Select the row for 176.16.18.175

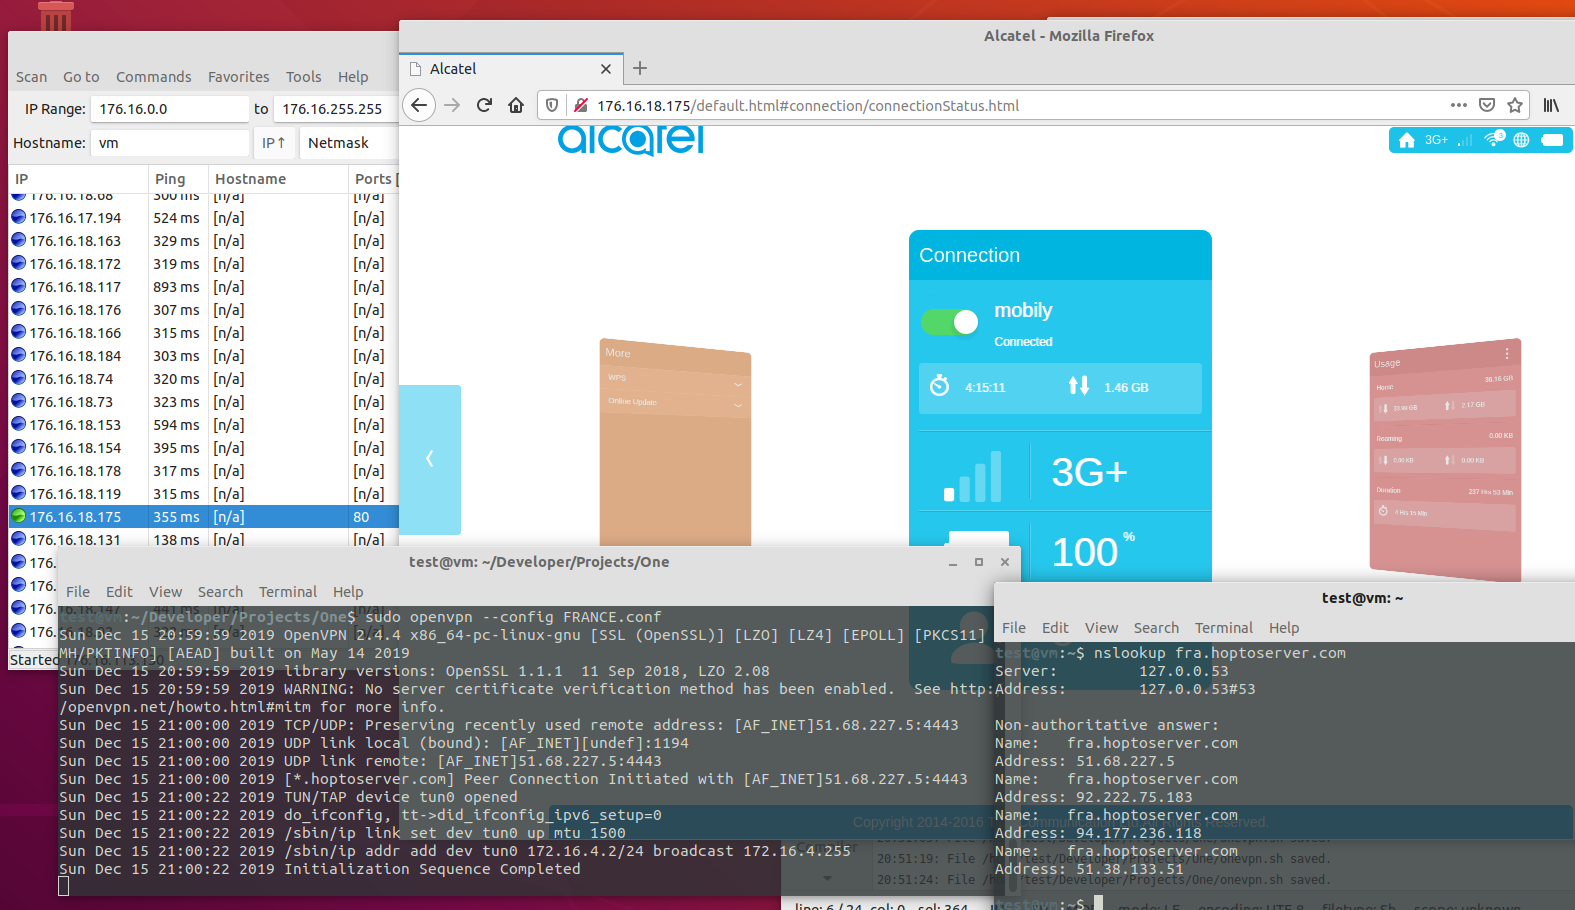[x=204, y=517]
